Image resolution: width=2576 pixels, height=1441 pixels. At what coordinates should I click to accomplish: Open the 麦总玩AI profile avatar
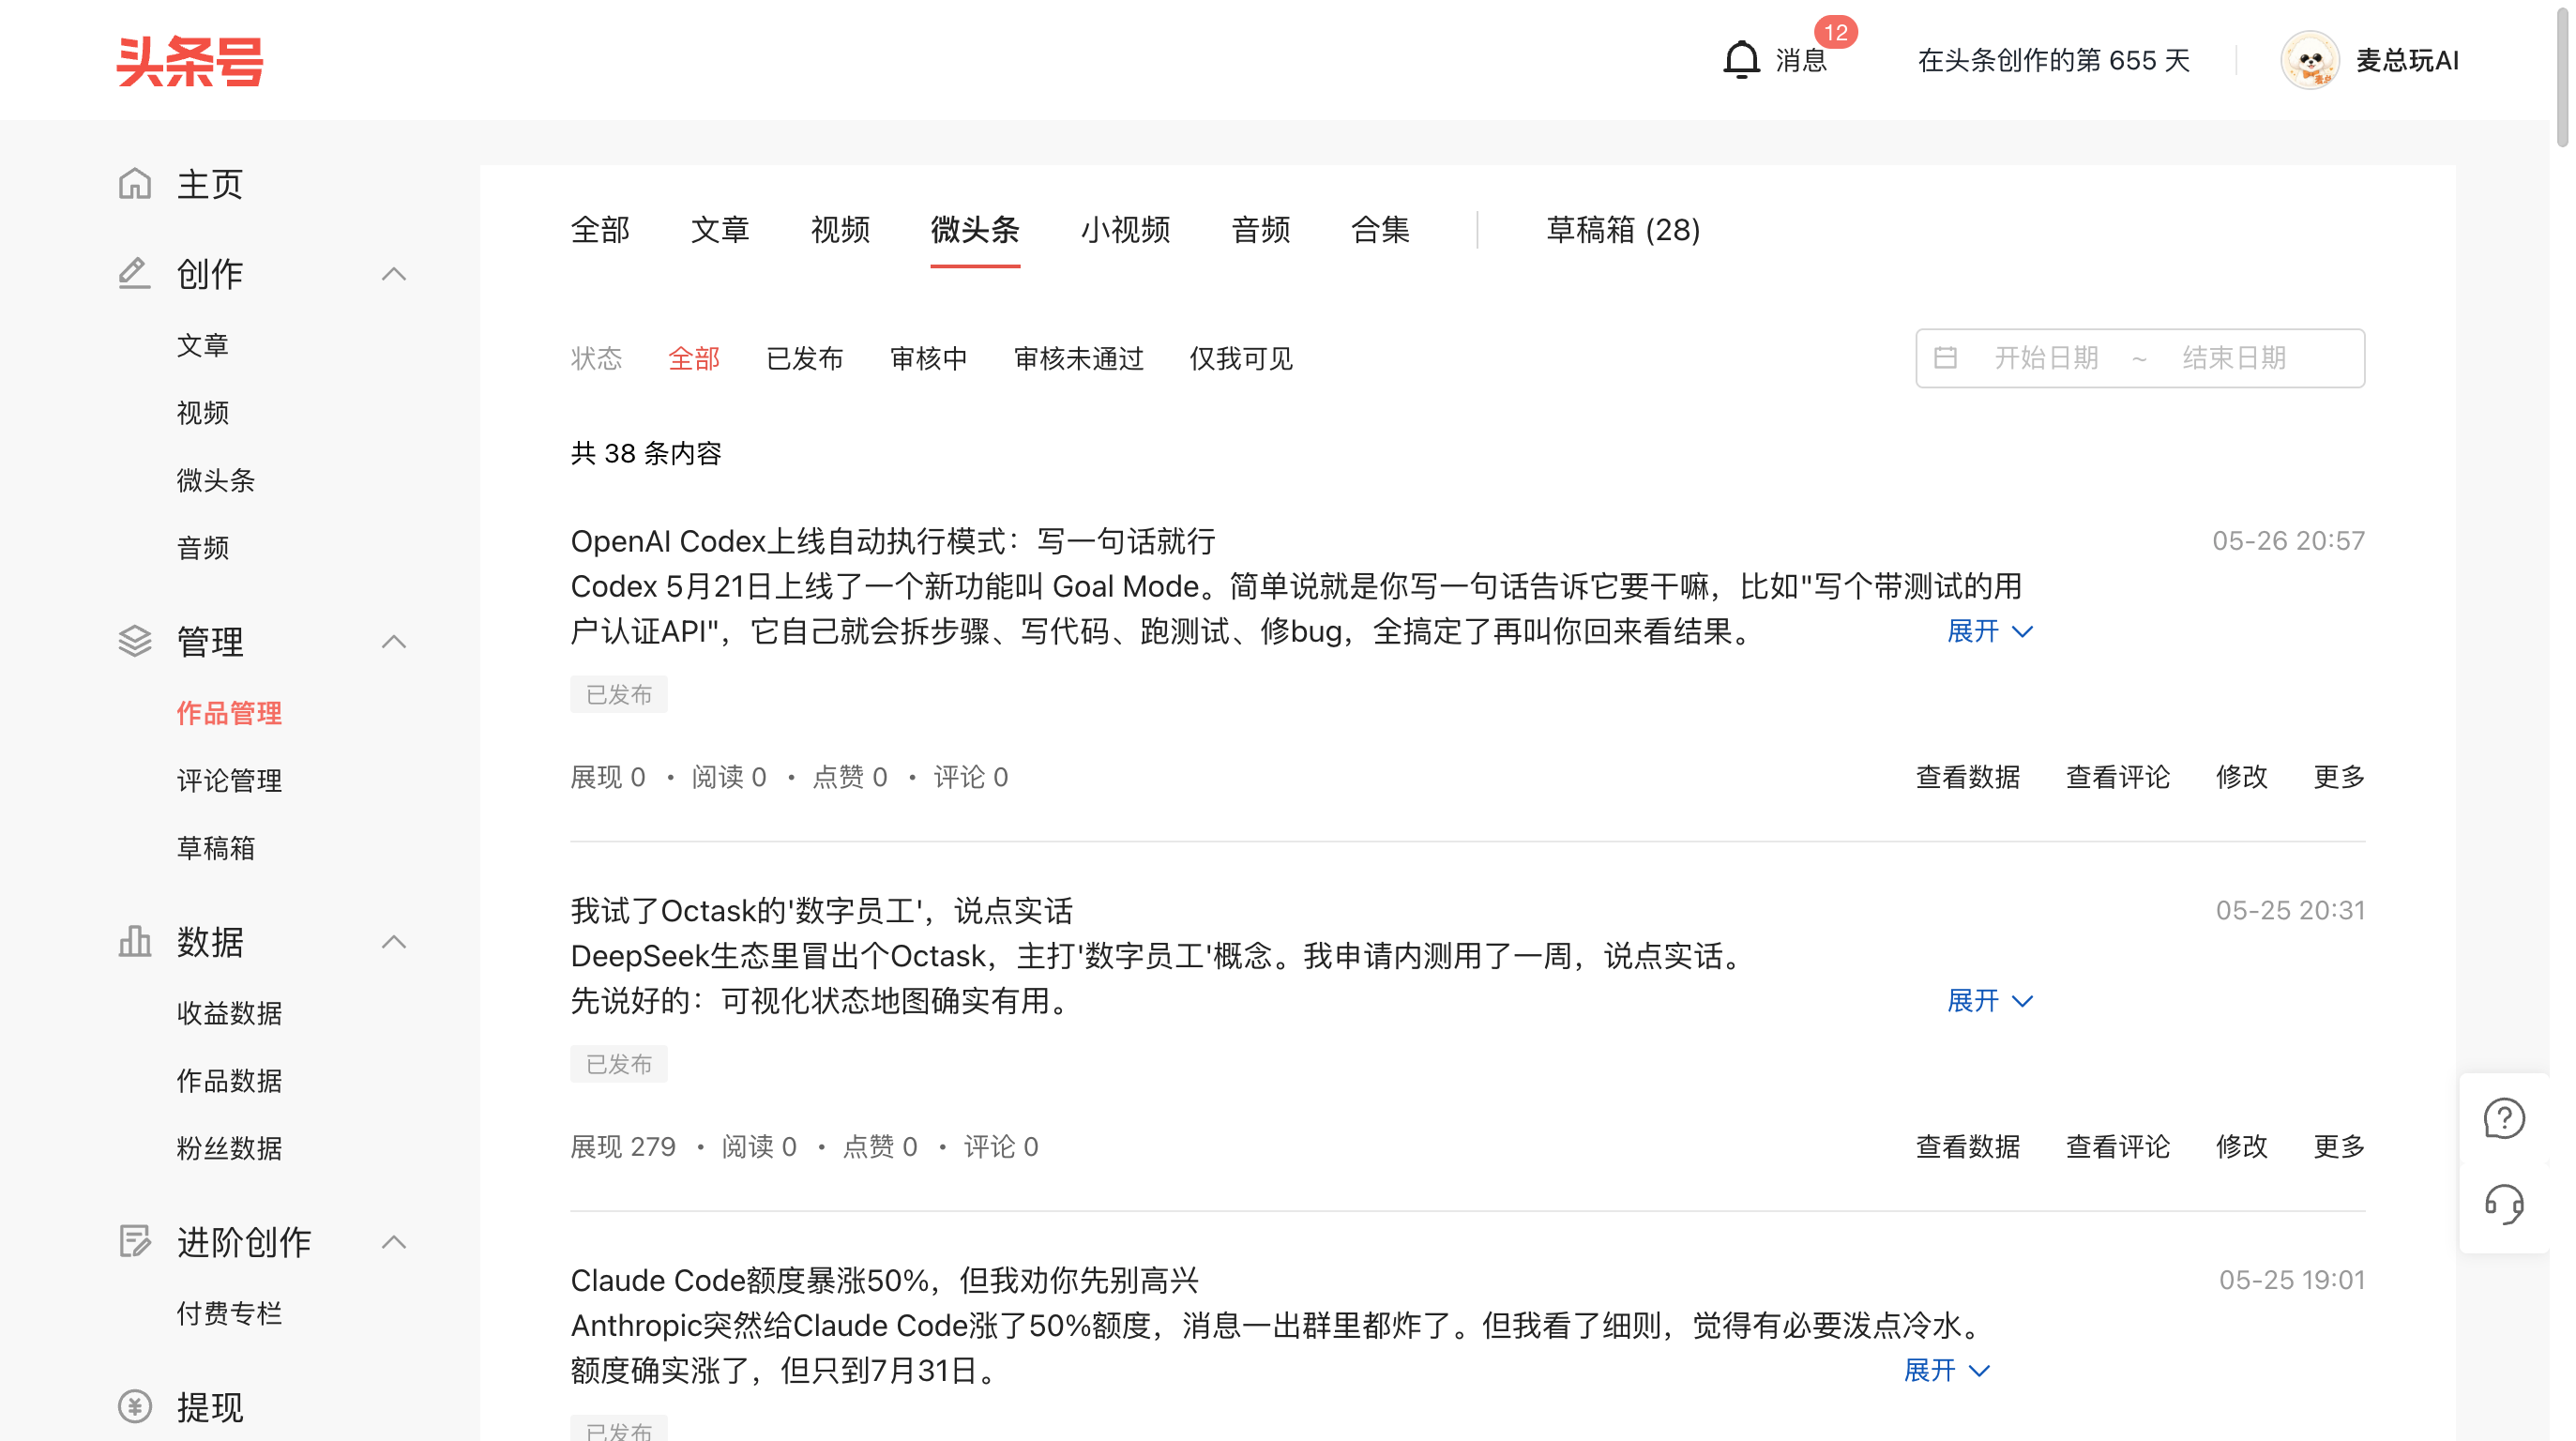(2309, 61)
